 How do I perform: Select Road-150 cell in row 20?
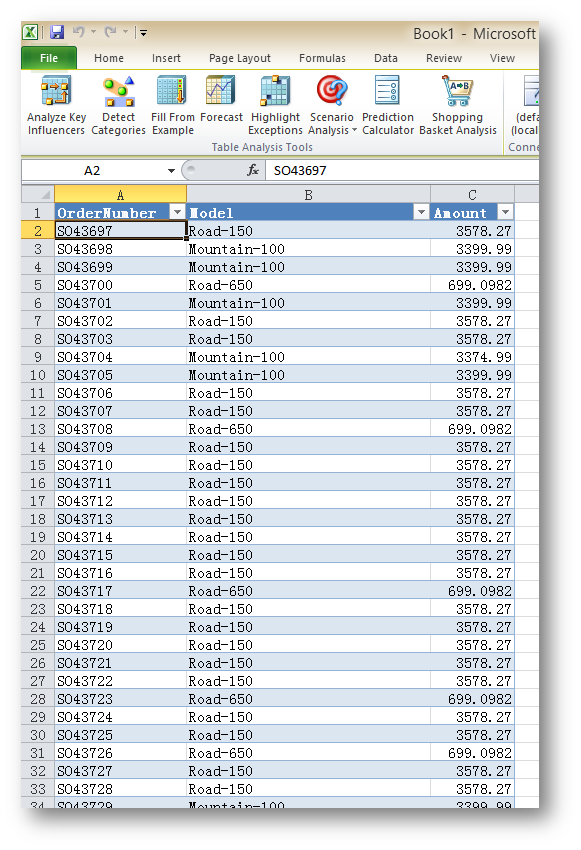308,555
